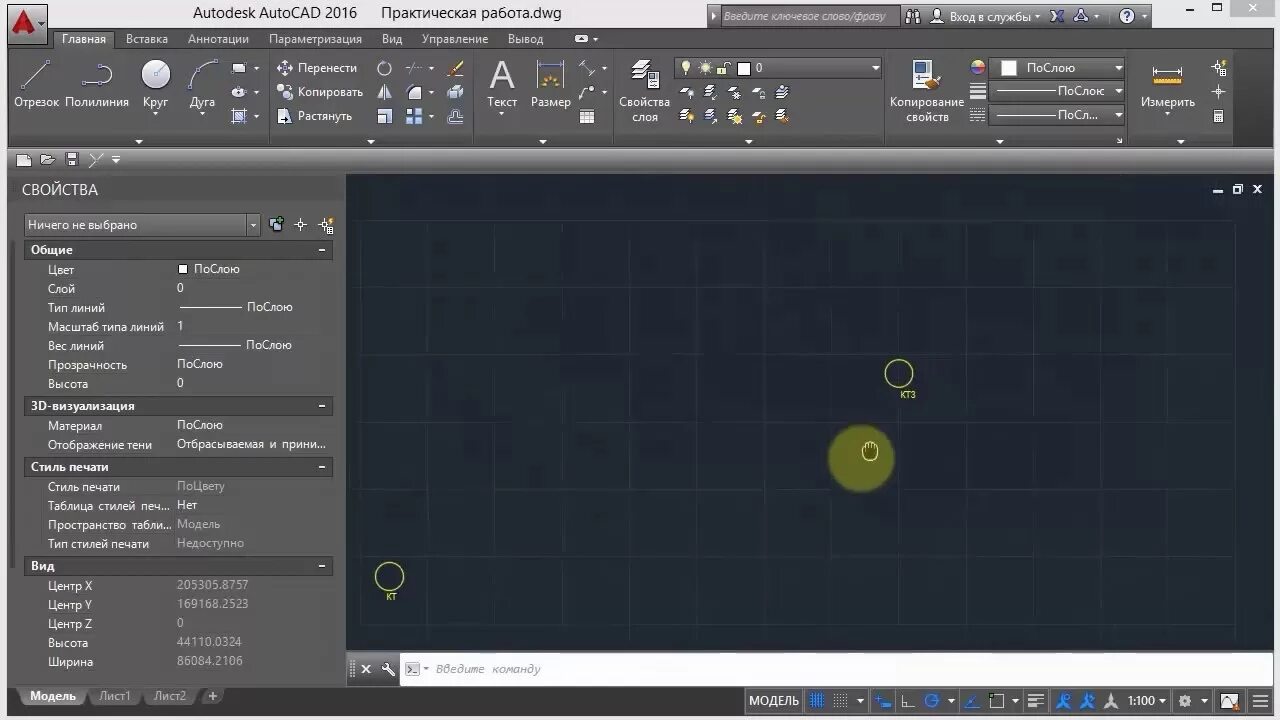Screen dimensions: 1280x720
Task: Select the Дуга arc tool
Action: click(x=202, y=85)
